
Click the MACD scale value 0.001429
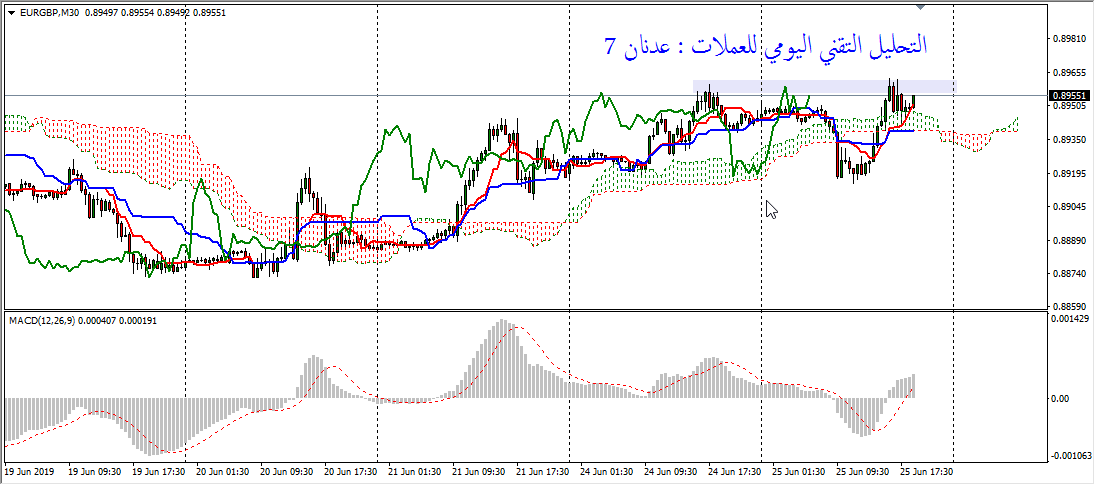1069,318
